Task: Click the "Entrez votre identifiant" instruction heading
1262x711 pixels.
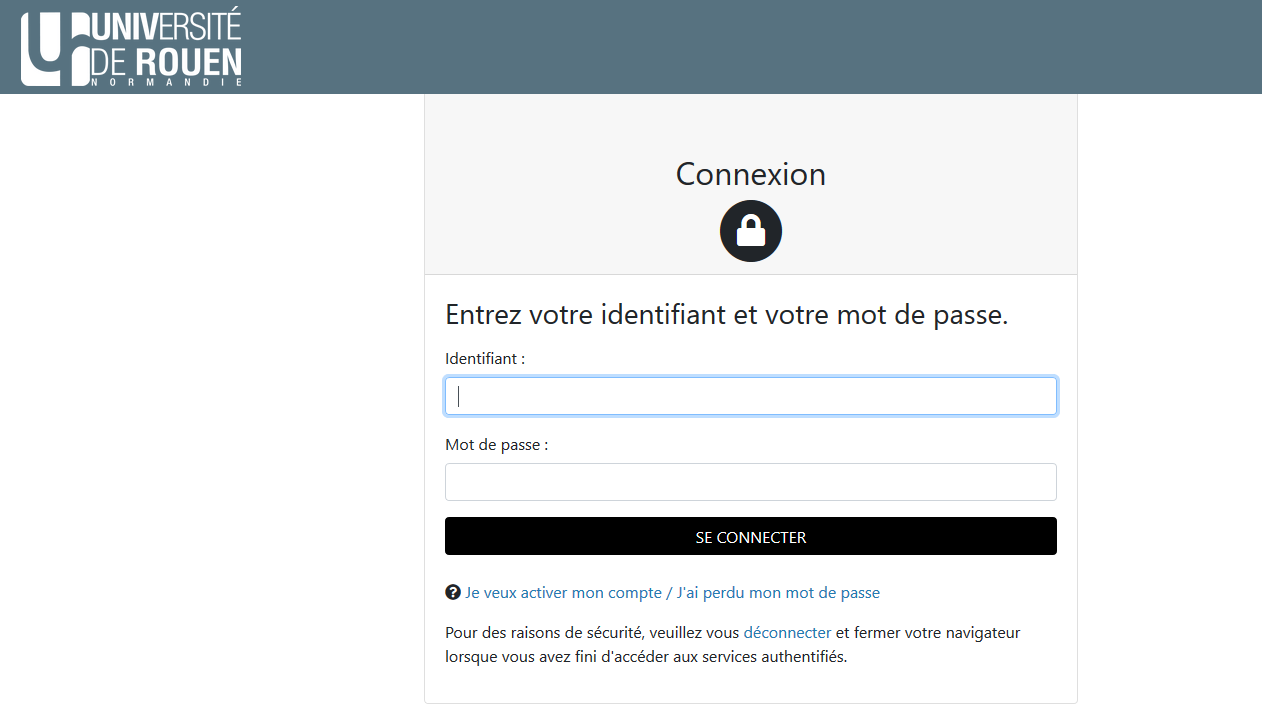Action: coord(726,315)
